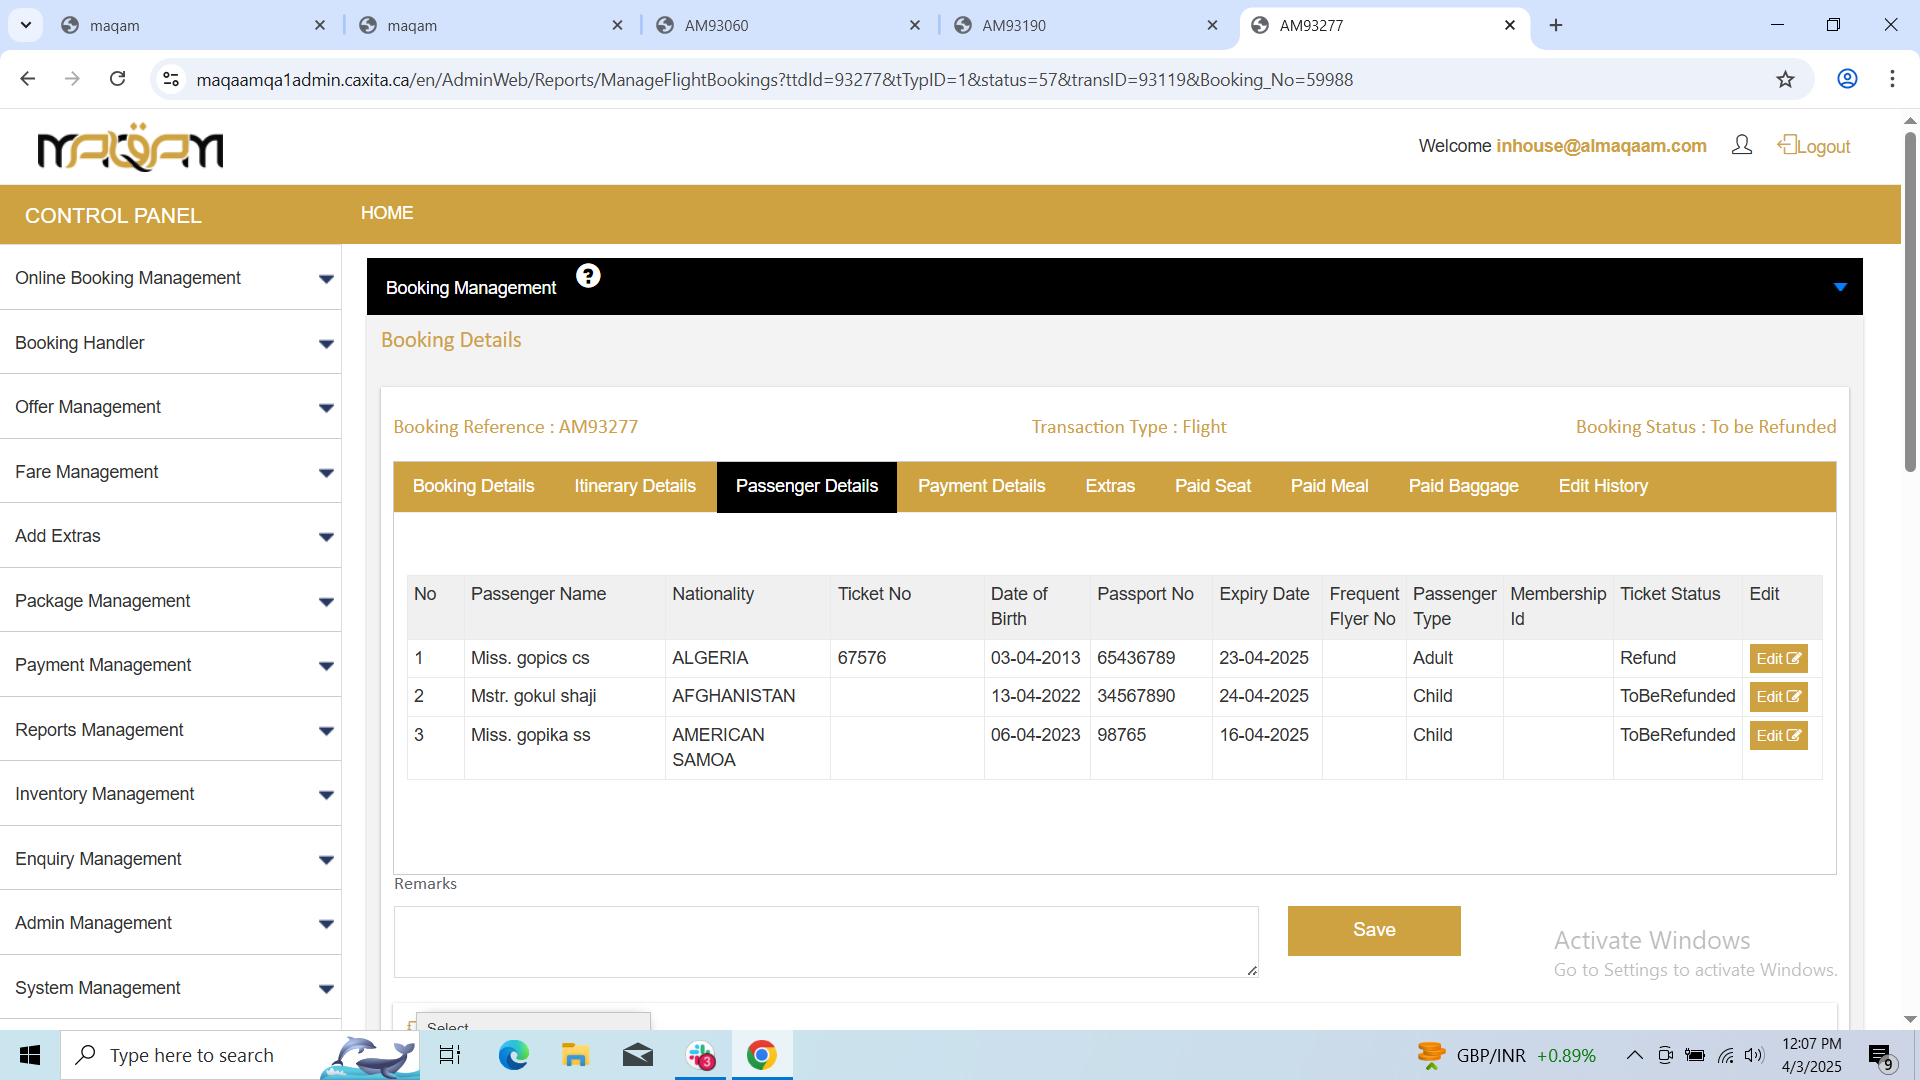Screen dimensions: 1920x1080
Task: Switch to Itinerary Details tab
Action: (x=634, y=486)
